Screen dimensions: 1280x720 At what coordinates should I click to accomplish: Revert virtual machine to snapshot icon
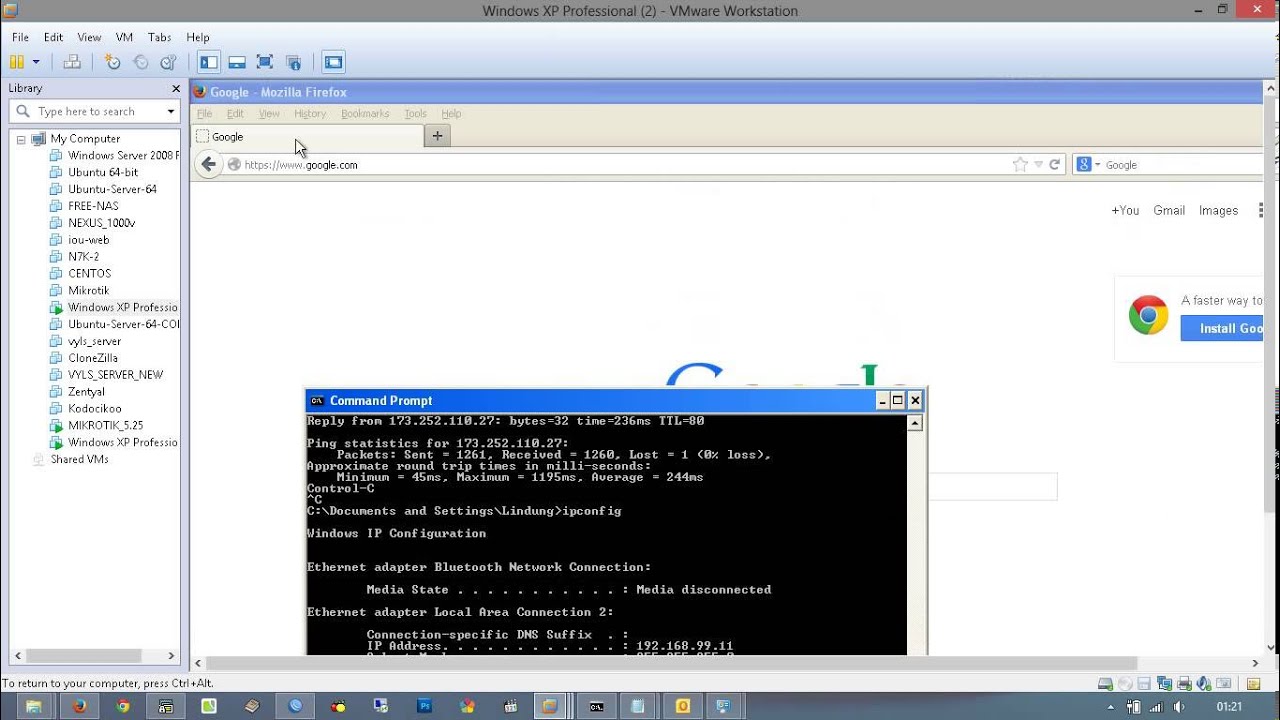(x=141, y=62)
